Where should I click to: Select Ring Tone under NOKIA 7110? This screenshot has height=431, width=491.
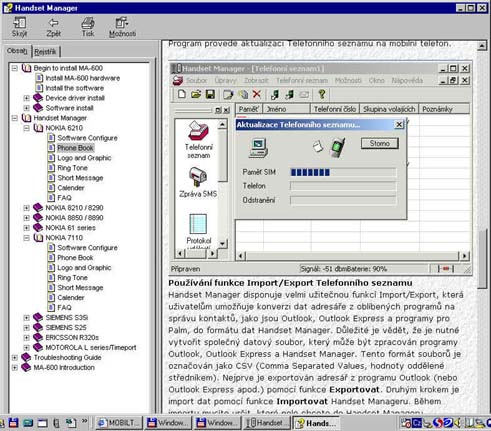pyautogui.click(x=72, y=278)
